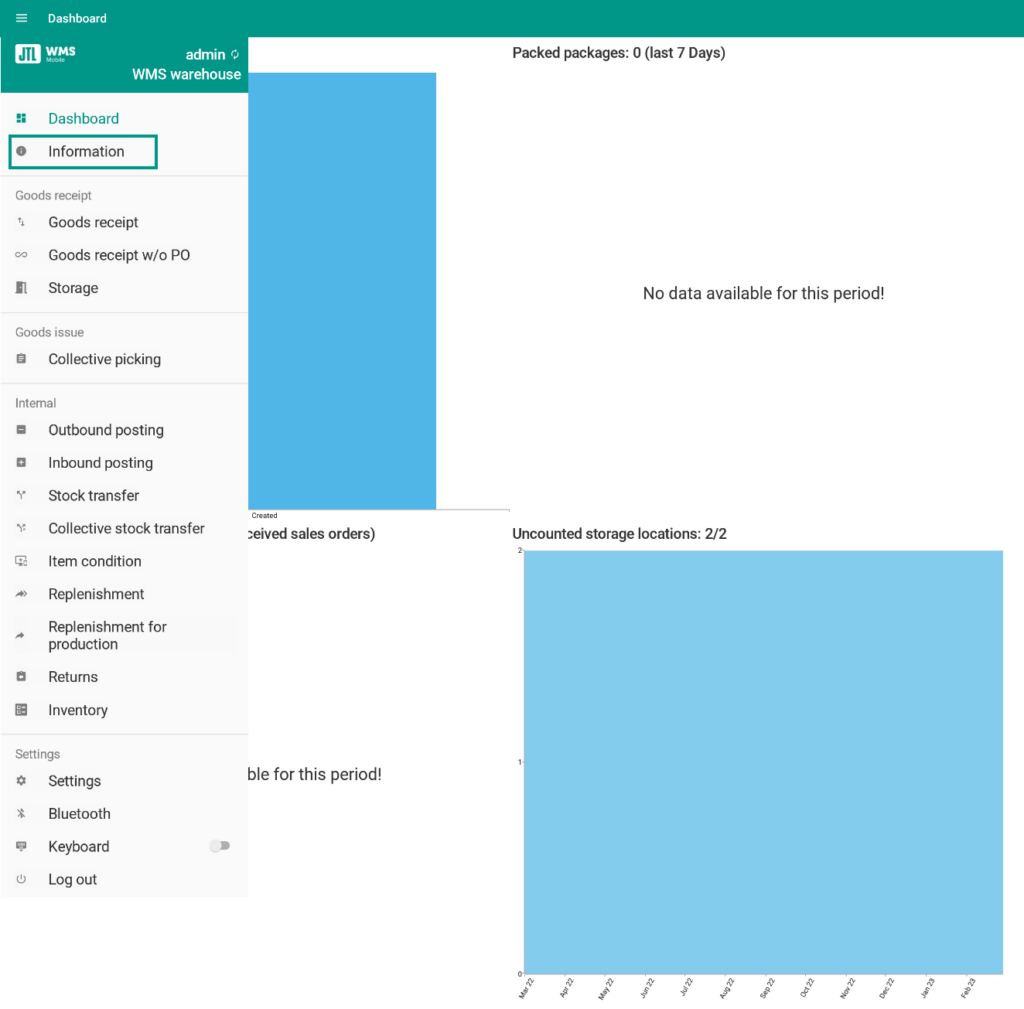Click the Information circle icon

click(x=21, y=151)
